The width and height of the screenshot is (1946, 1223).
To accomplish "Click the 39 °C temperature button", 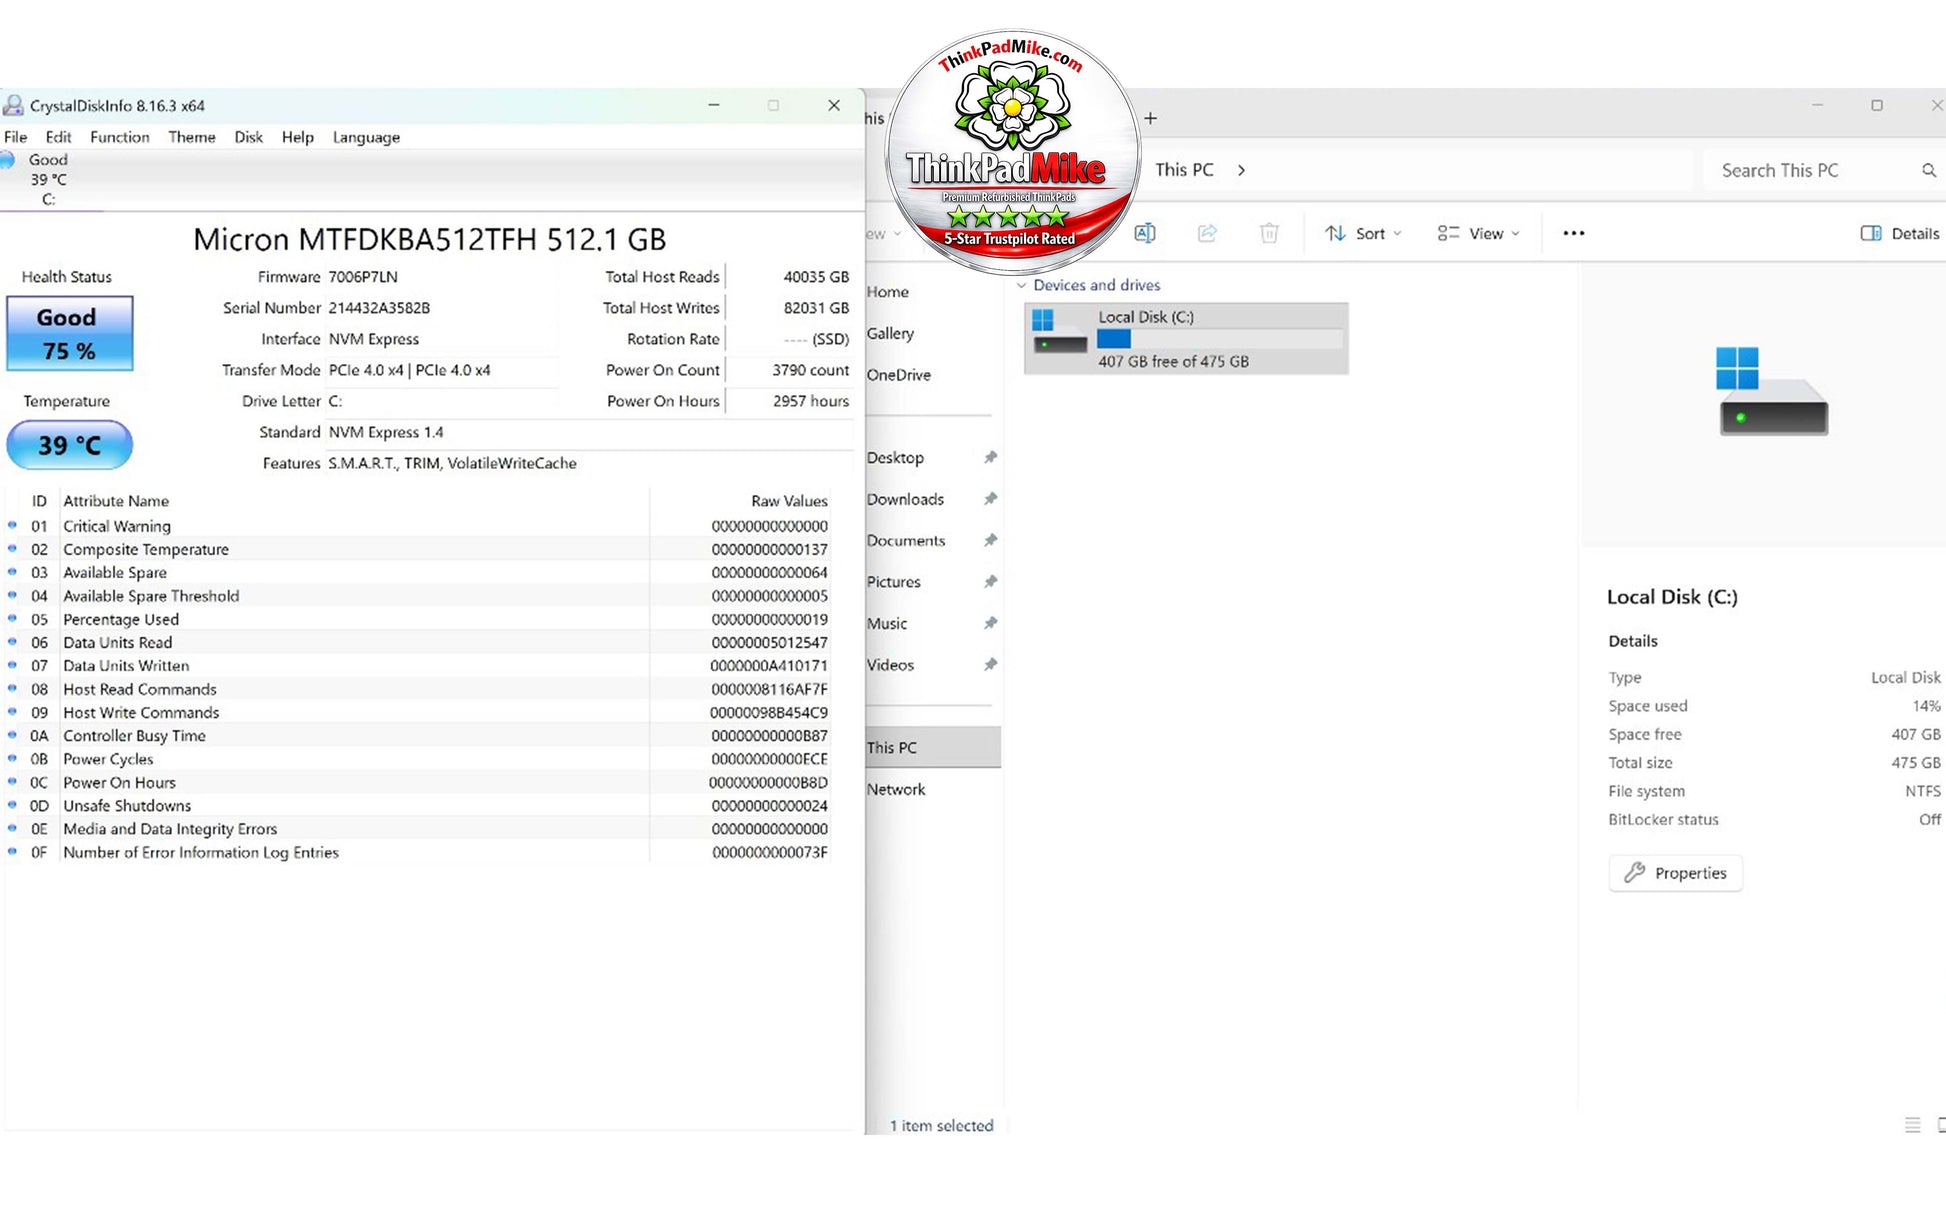I will coord(70,445).
